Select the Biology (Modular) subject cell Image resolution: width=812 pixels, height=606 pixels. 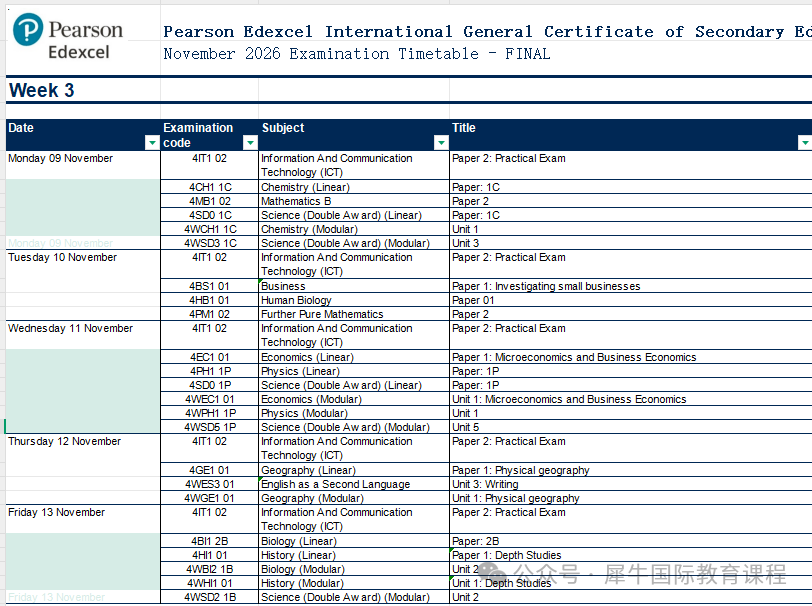coord(354,569)
